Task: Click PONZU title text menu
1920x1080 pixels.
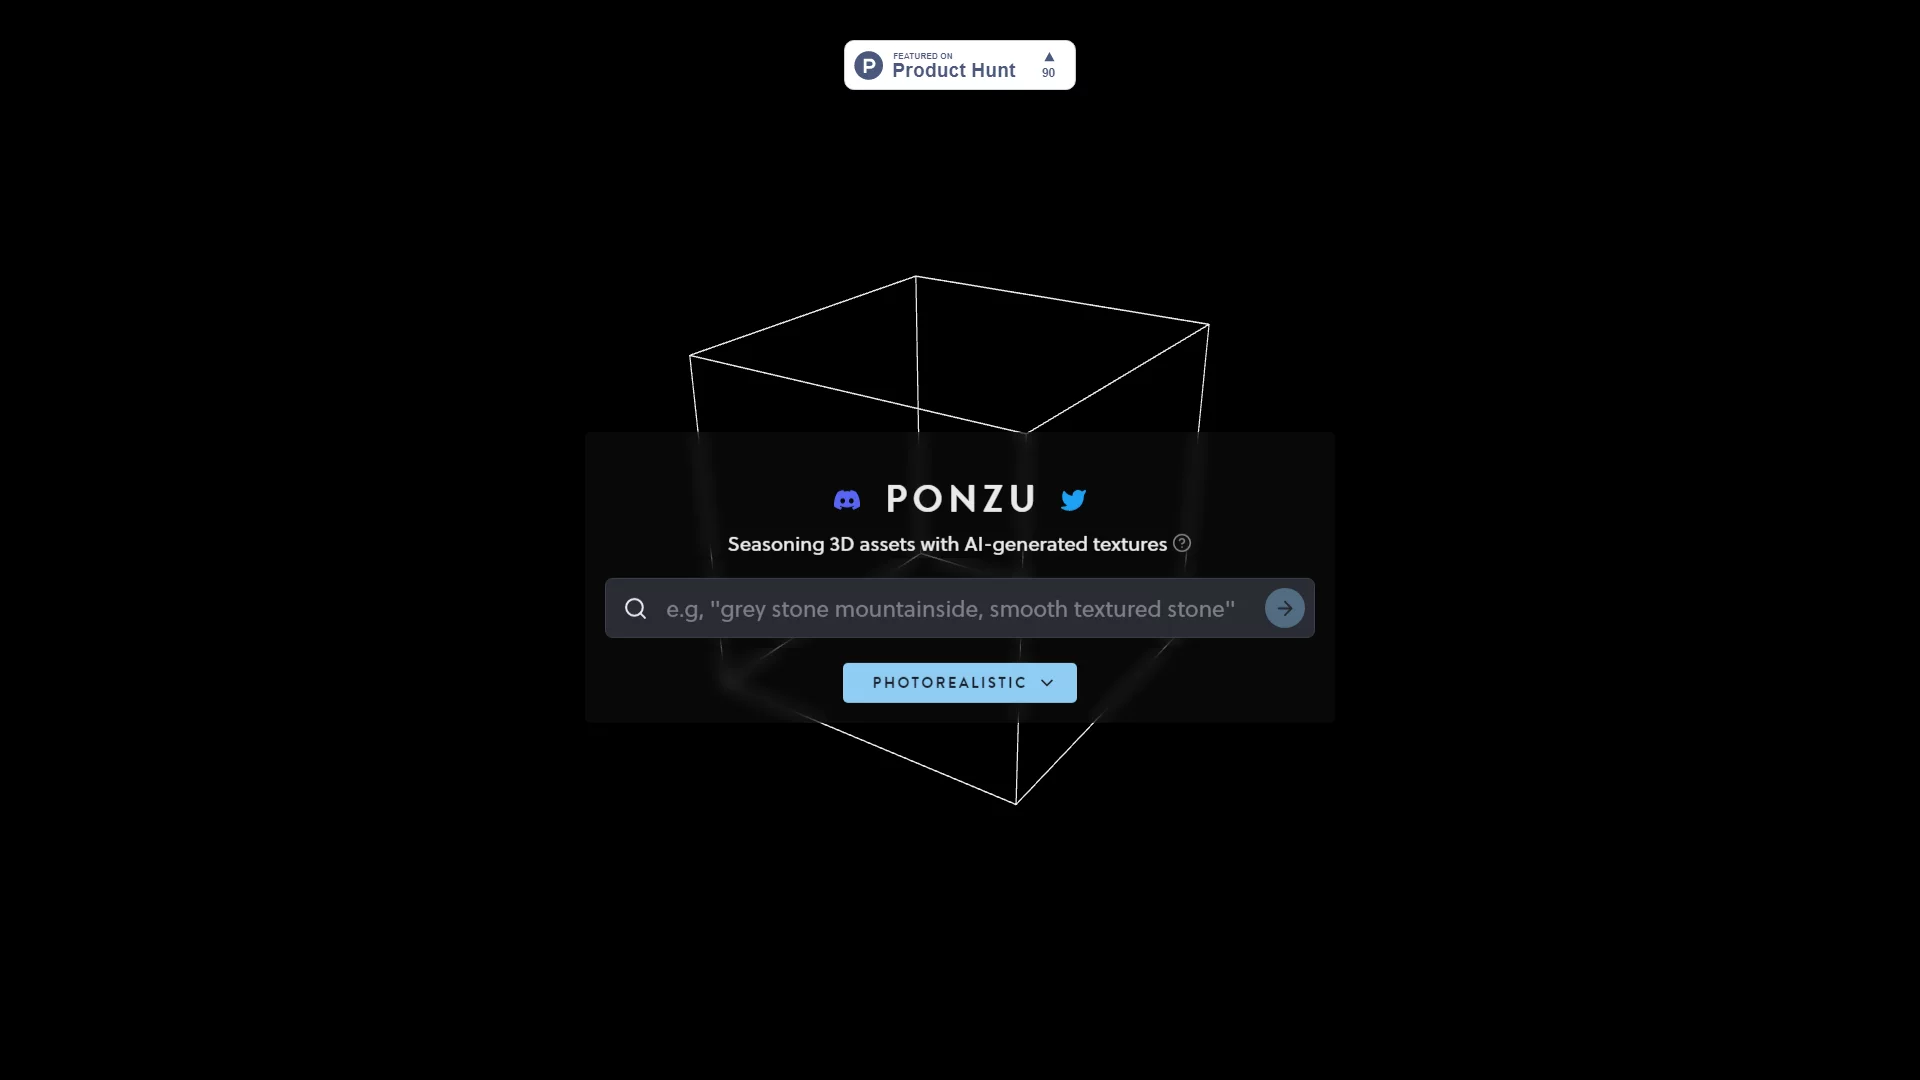Action: point(959,497)
